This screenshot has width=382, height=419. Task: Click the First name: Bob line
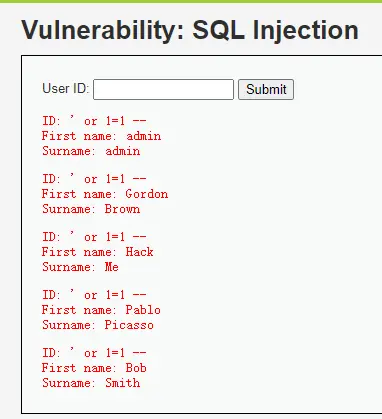click(94, 368)
